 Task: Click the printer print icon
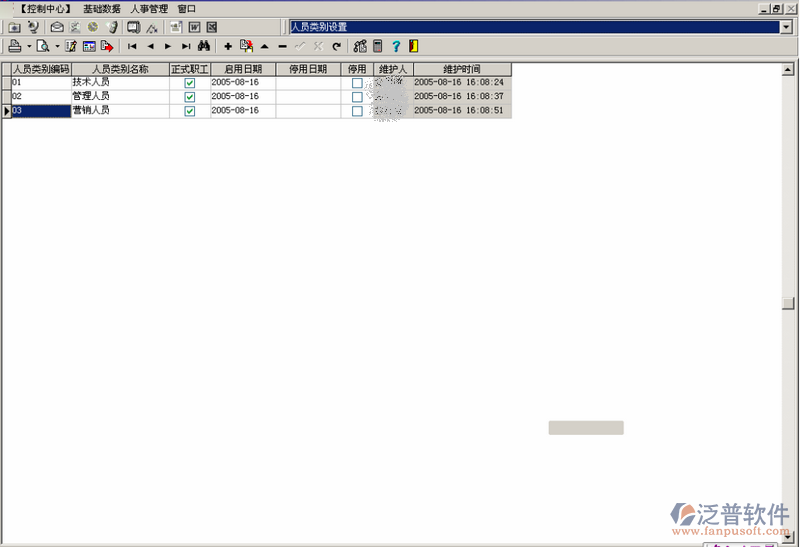(15, 46)
